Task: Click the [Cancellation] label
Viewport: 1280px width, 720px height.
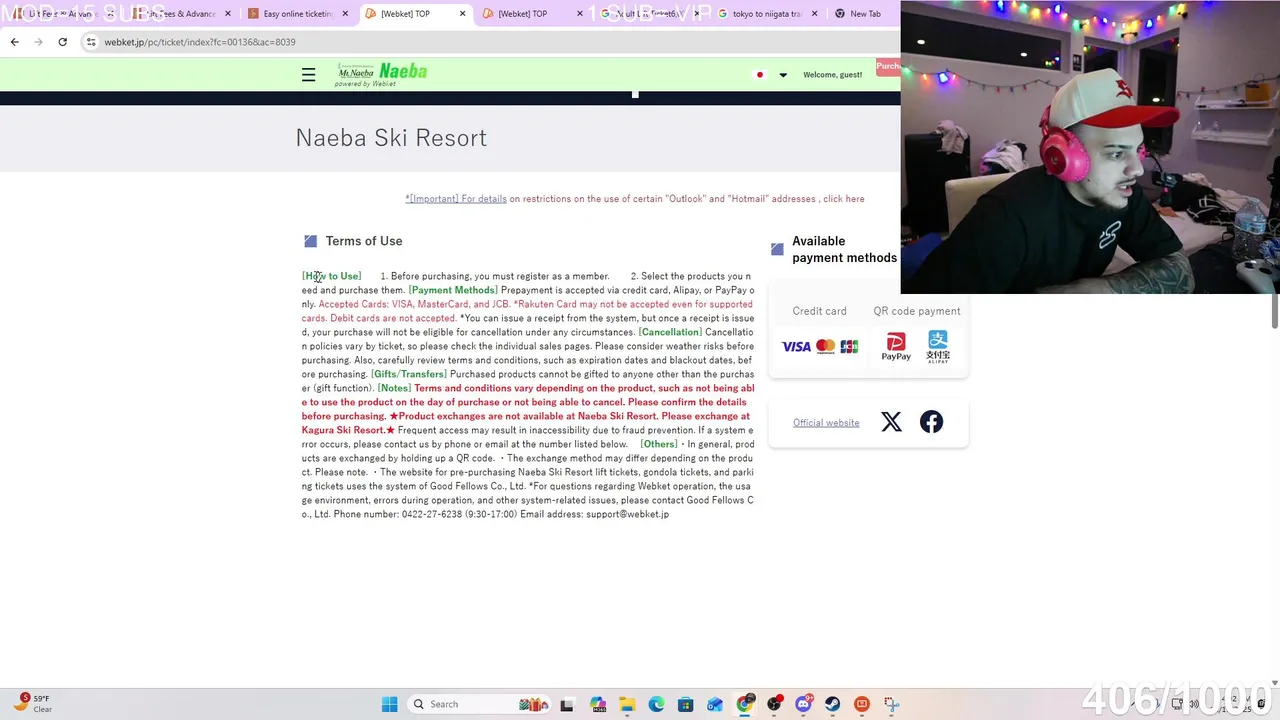Action: [x=670, y=332]
